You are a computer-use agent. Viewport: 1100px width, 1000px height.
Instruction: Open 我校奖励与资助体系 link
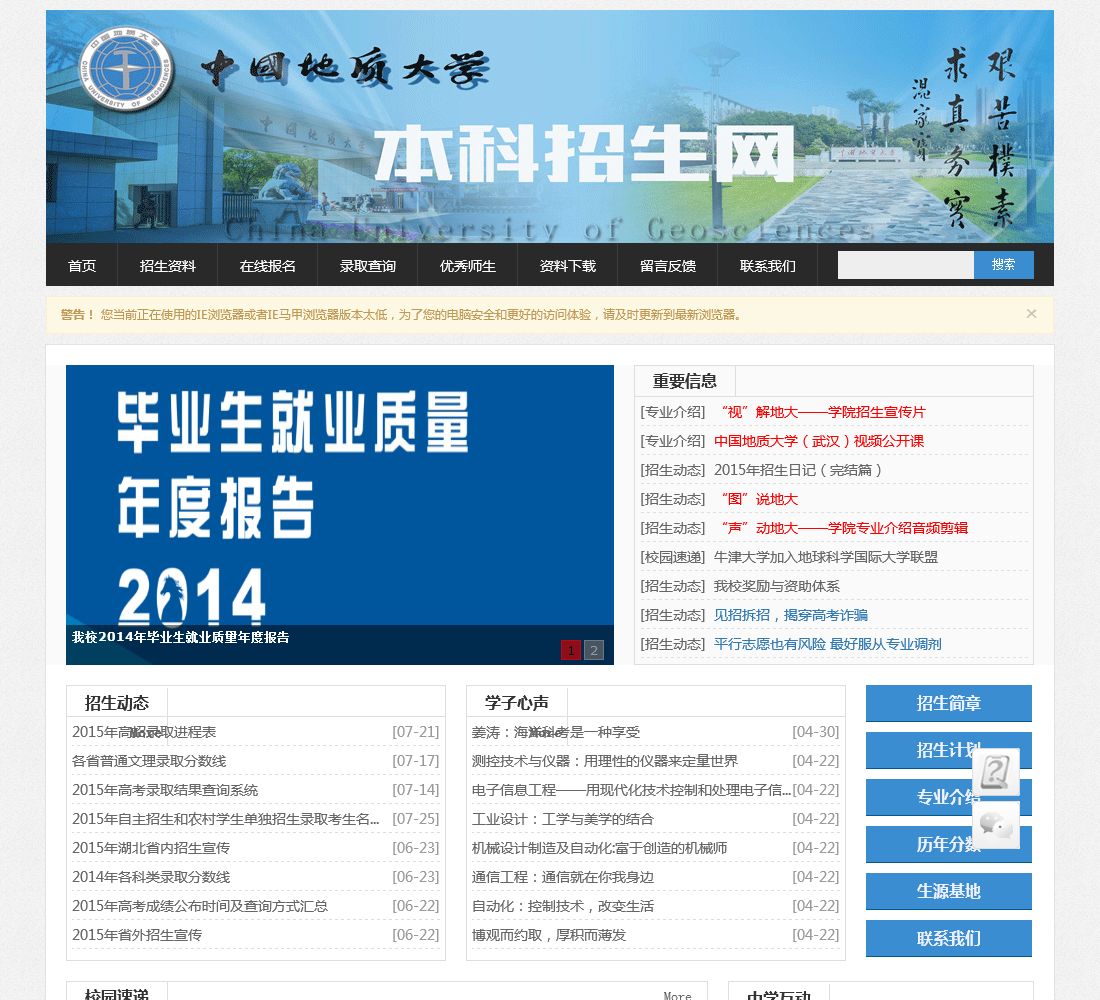coord(777,586)
